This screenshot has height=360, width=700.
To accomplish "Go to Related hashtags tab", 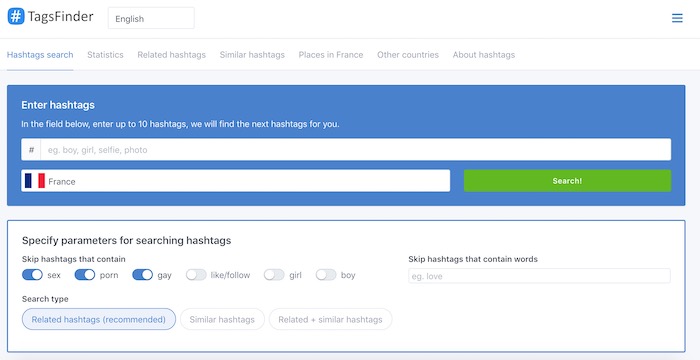I will (171, 55).
